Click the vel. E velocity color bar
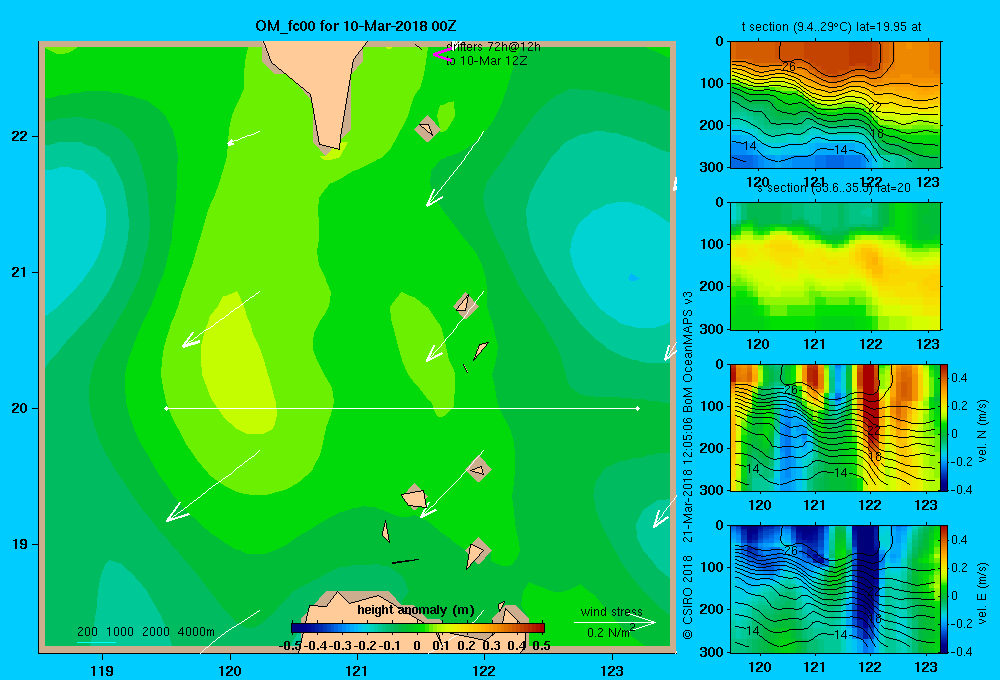This screenshot has height=680, width=1000. pos(945,588)
